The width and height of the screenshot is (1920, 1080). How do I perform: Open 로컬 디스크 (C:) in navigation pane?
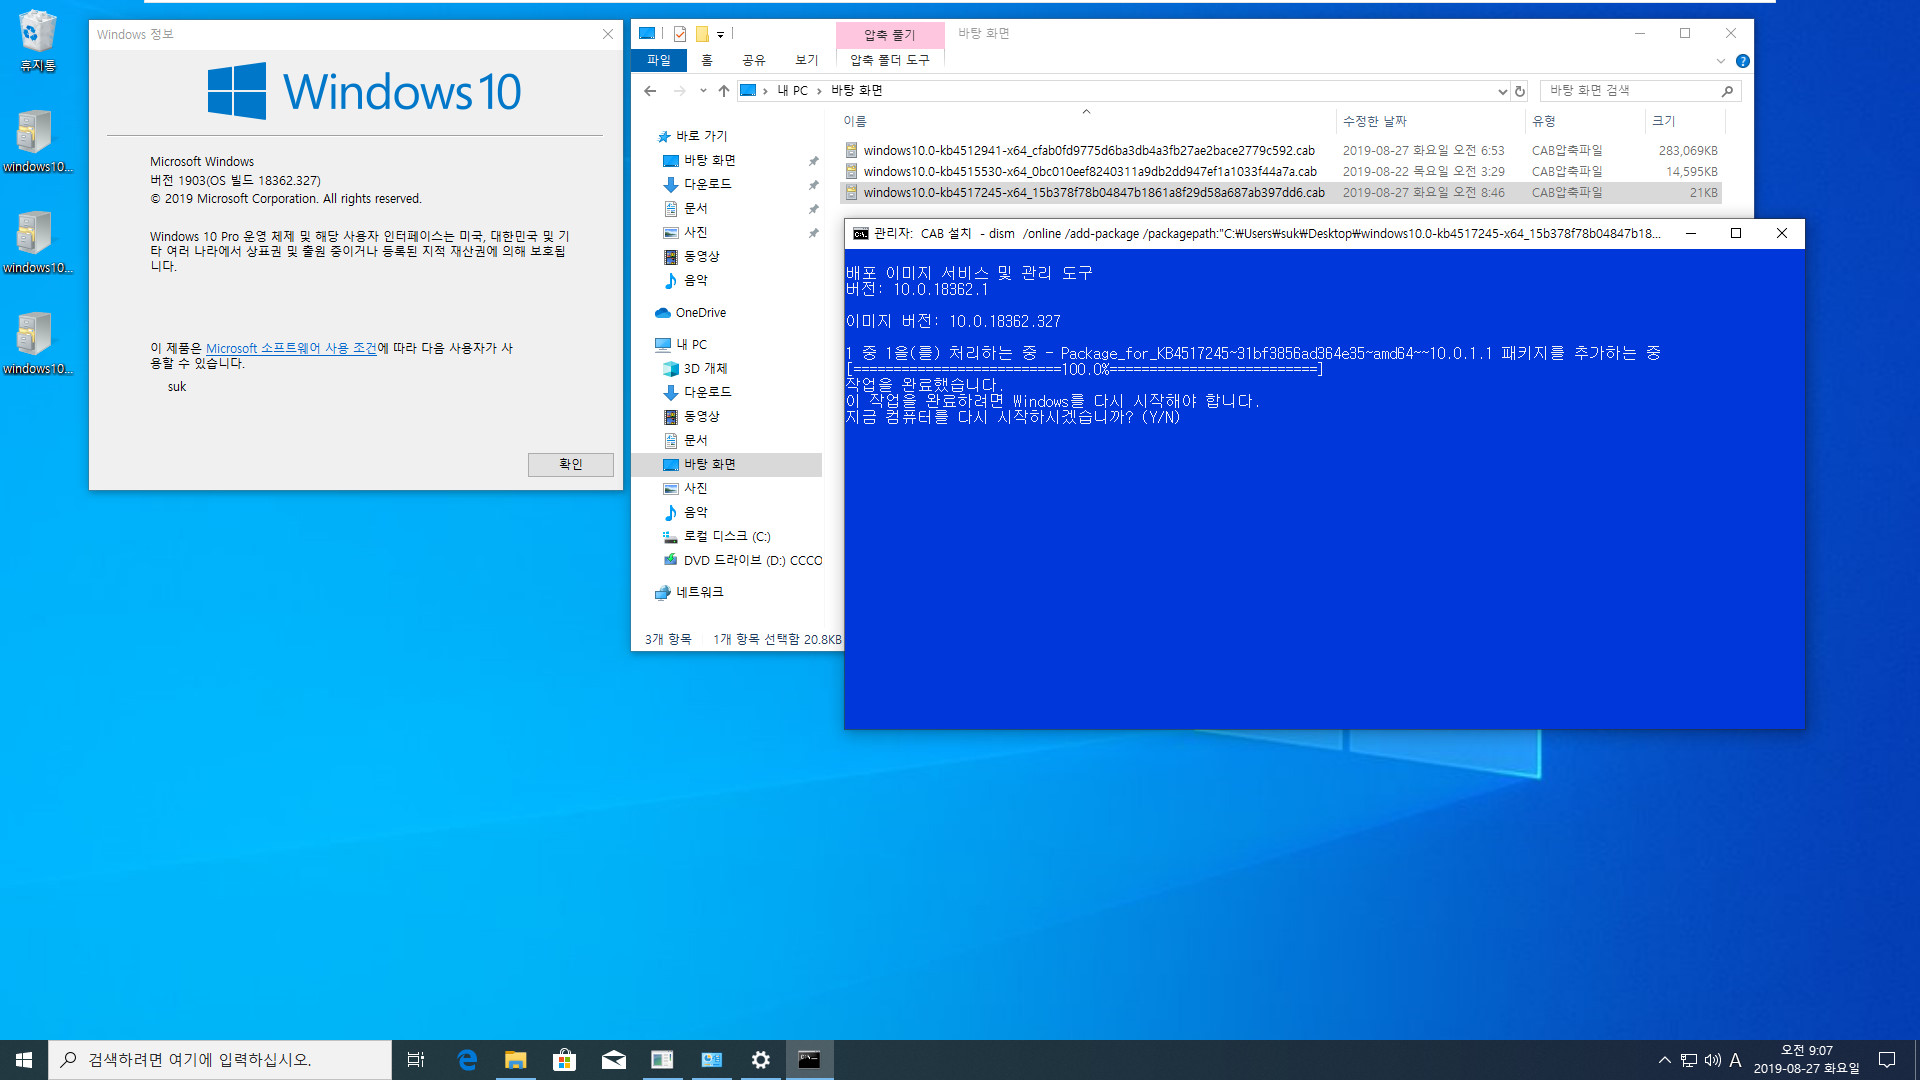pos(727,536)
